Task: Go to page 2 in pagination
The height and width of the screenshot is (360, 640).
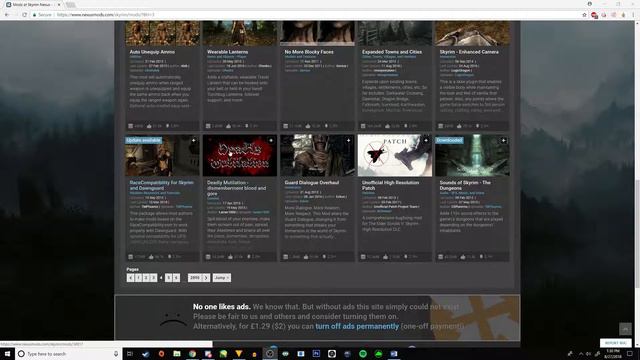Action: 146,278
